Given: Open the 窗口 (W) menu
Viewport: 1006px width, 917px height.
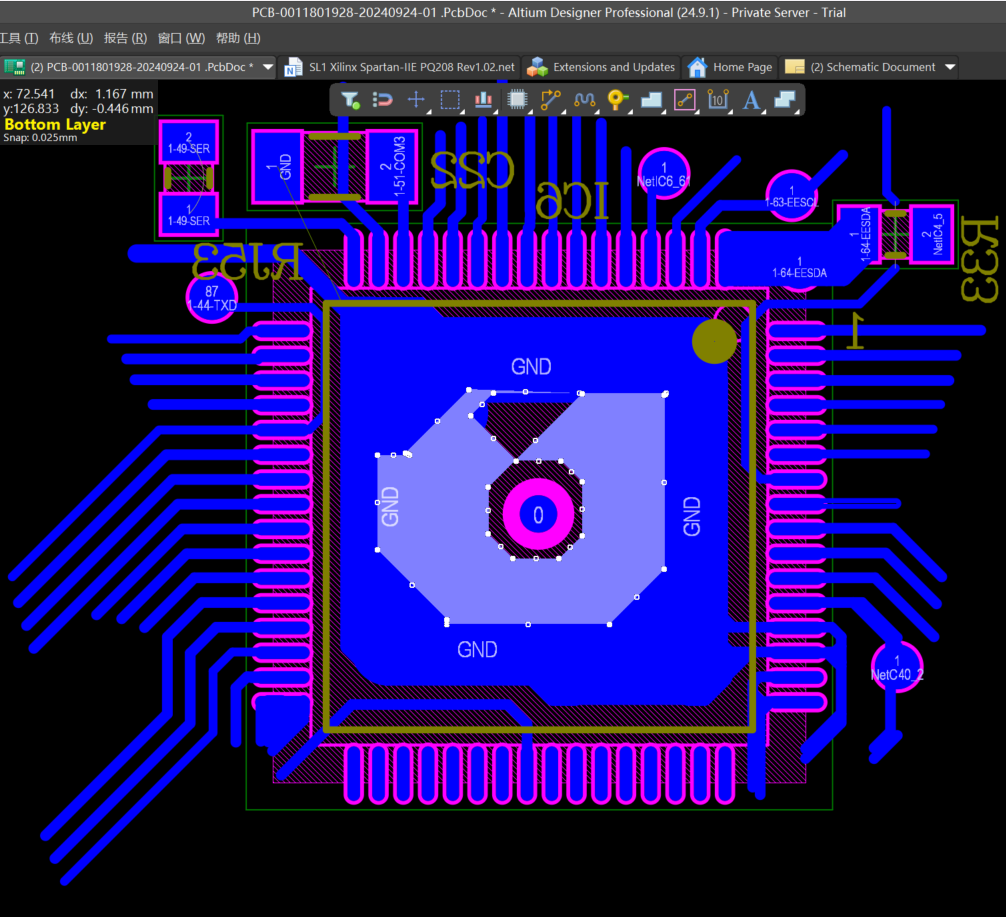Looking at the screenshot, I should tap(182, 39).
